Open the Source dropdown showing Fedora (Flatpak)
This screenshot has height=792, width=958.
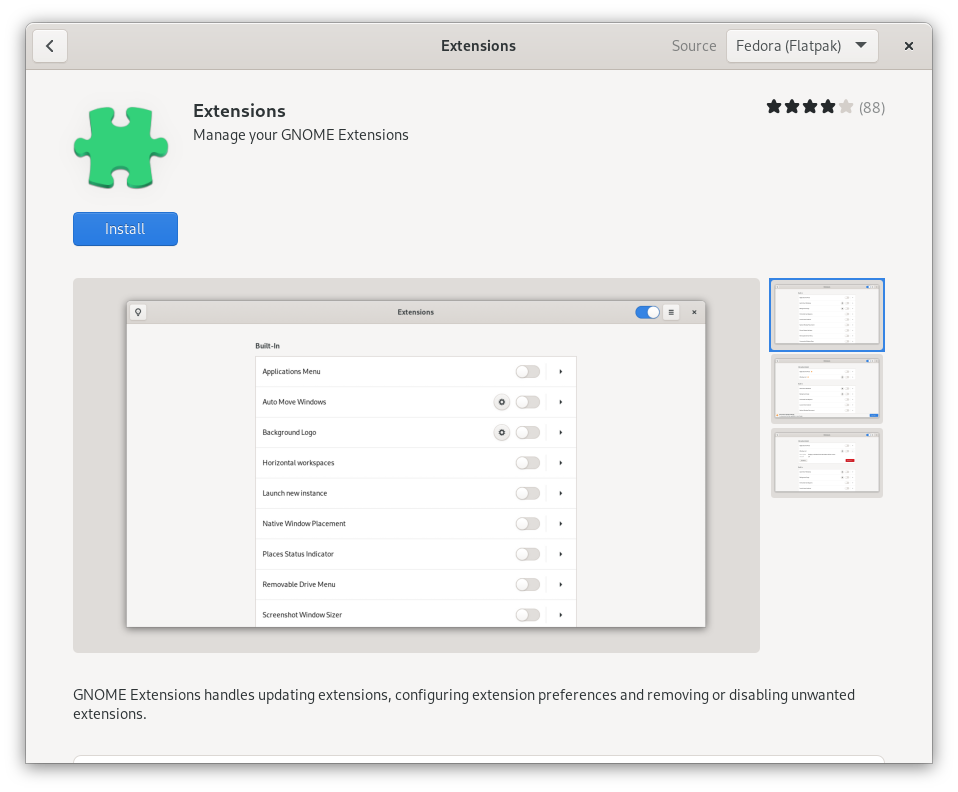point(802,46)
